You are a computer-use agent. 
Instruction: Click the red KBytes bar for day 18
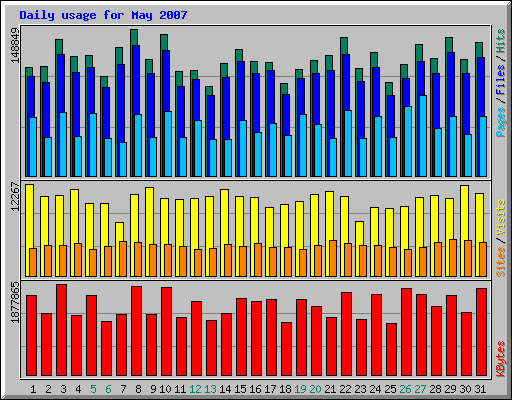pyautogui.click(x=287, y=349)
